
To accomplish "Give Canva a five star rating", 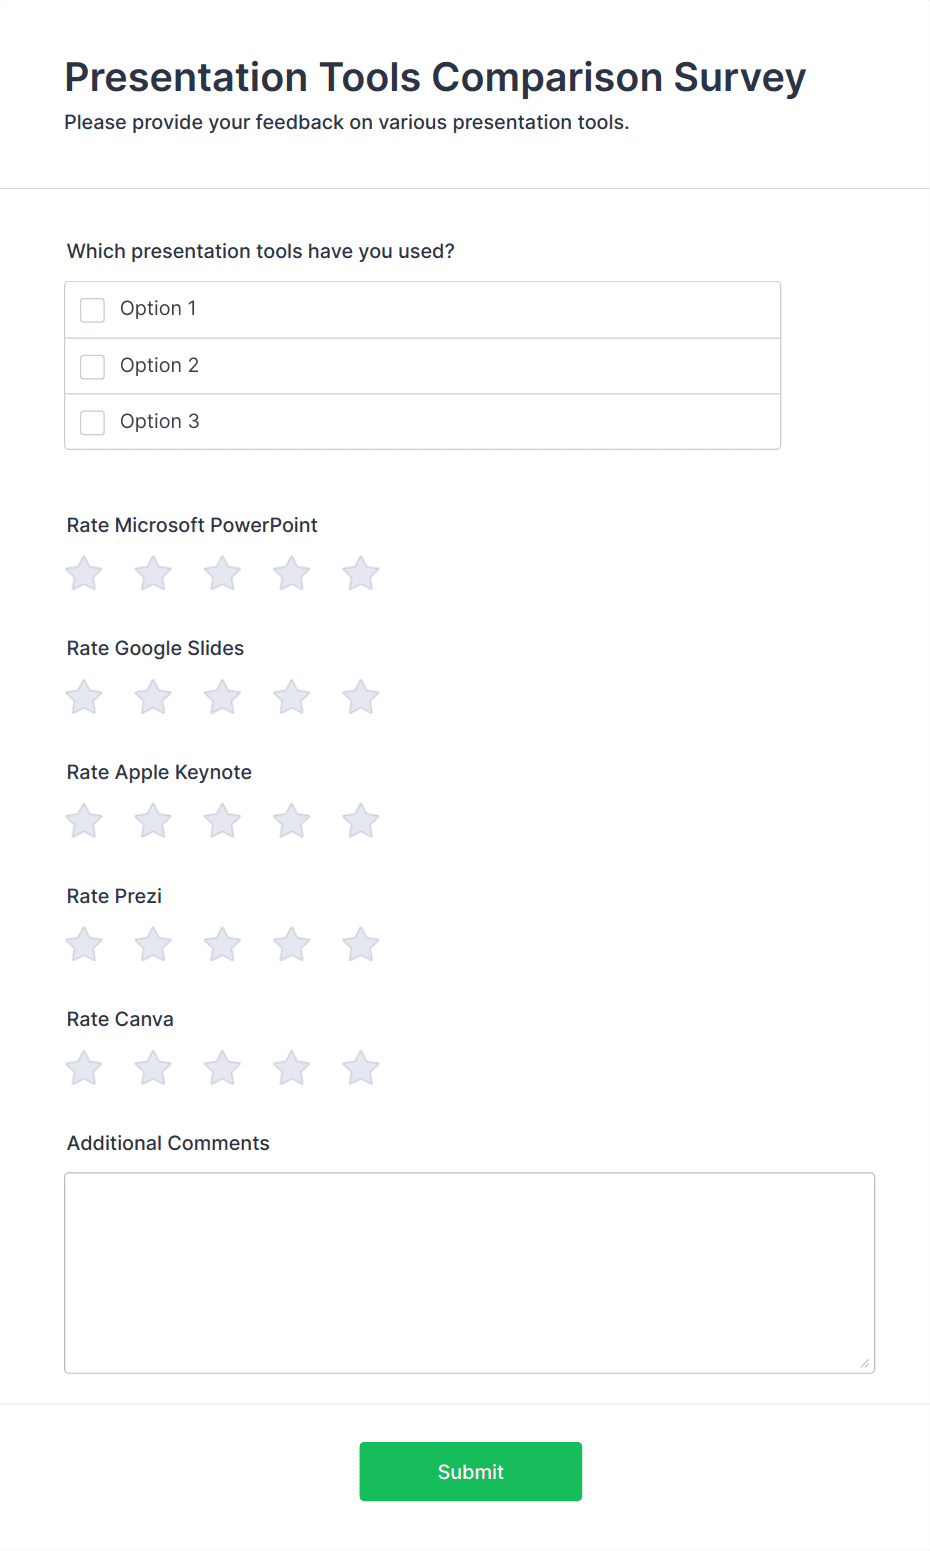I will (360, 1069).
